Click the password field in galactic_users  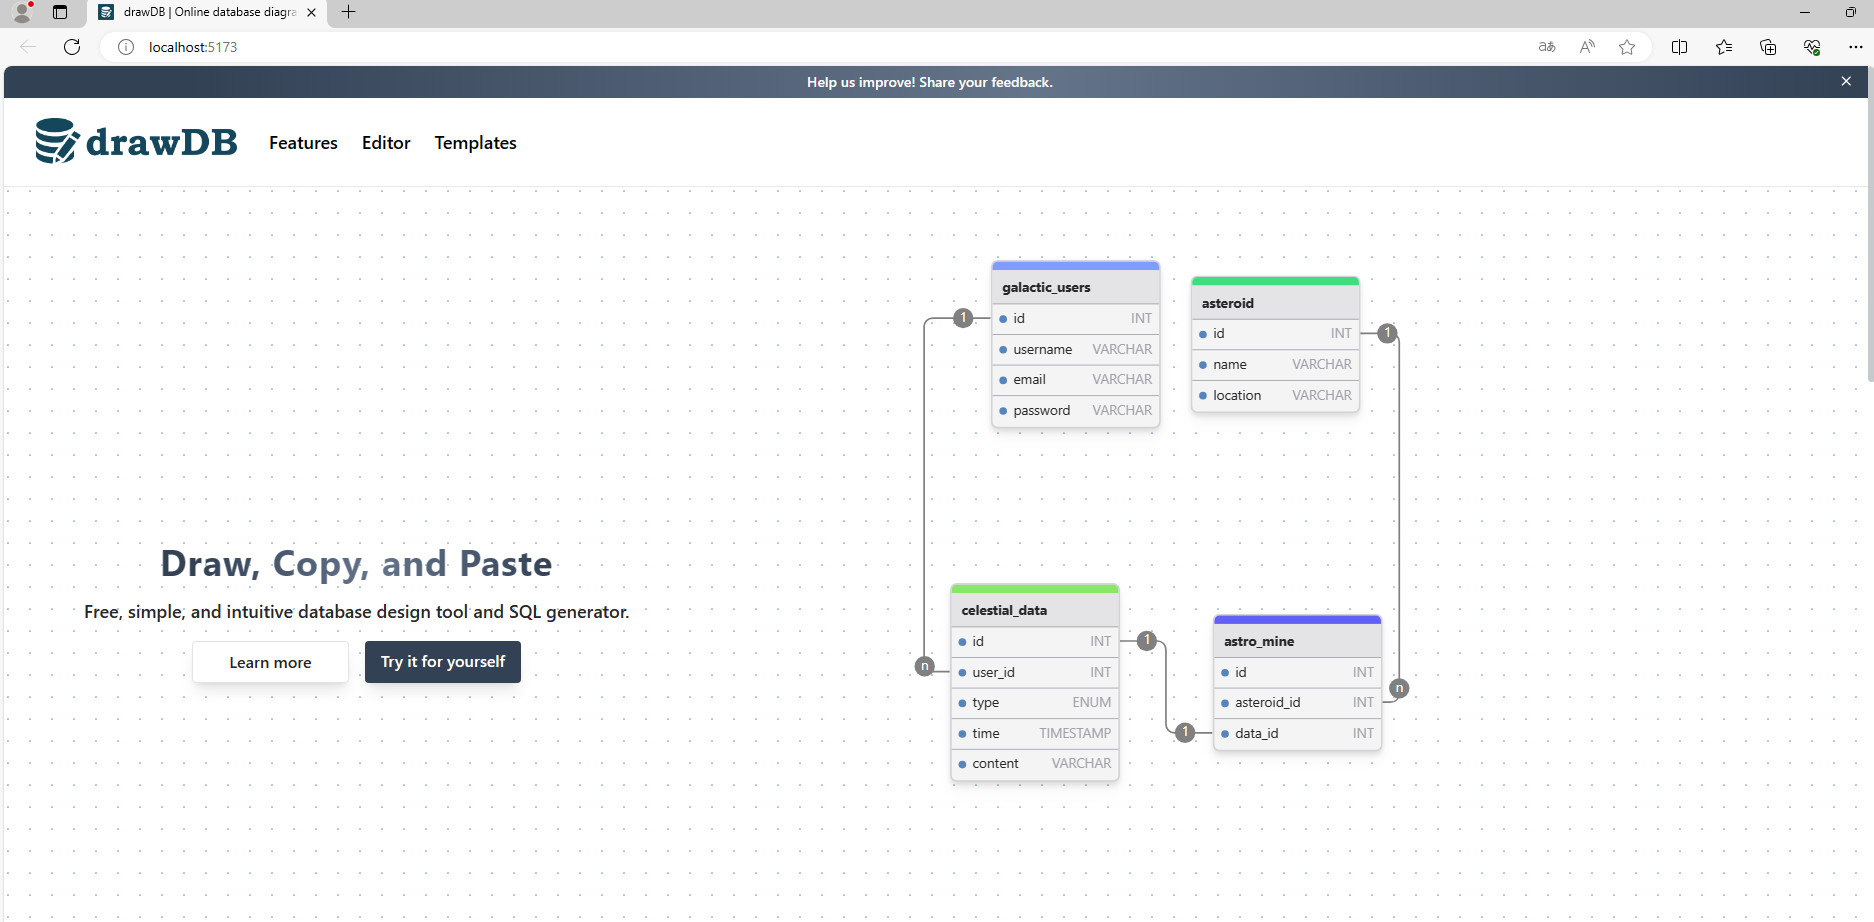point(1076,410)
